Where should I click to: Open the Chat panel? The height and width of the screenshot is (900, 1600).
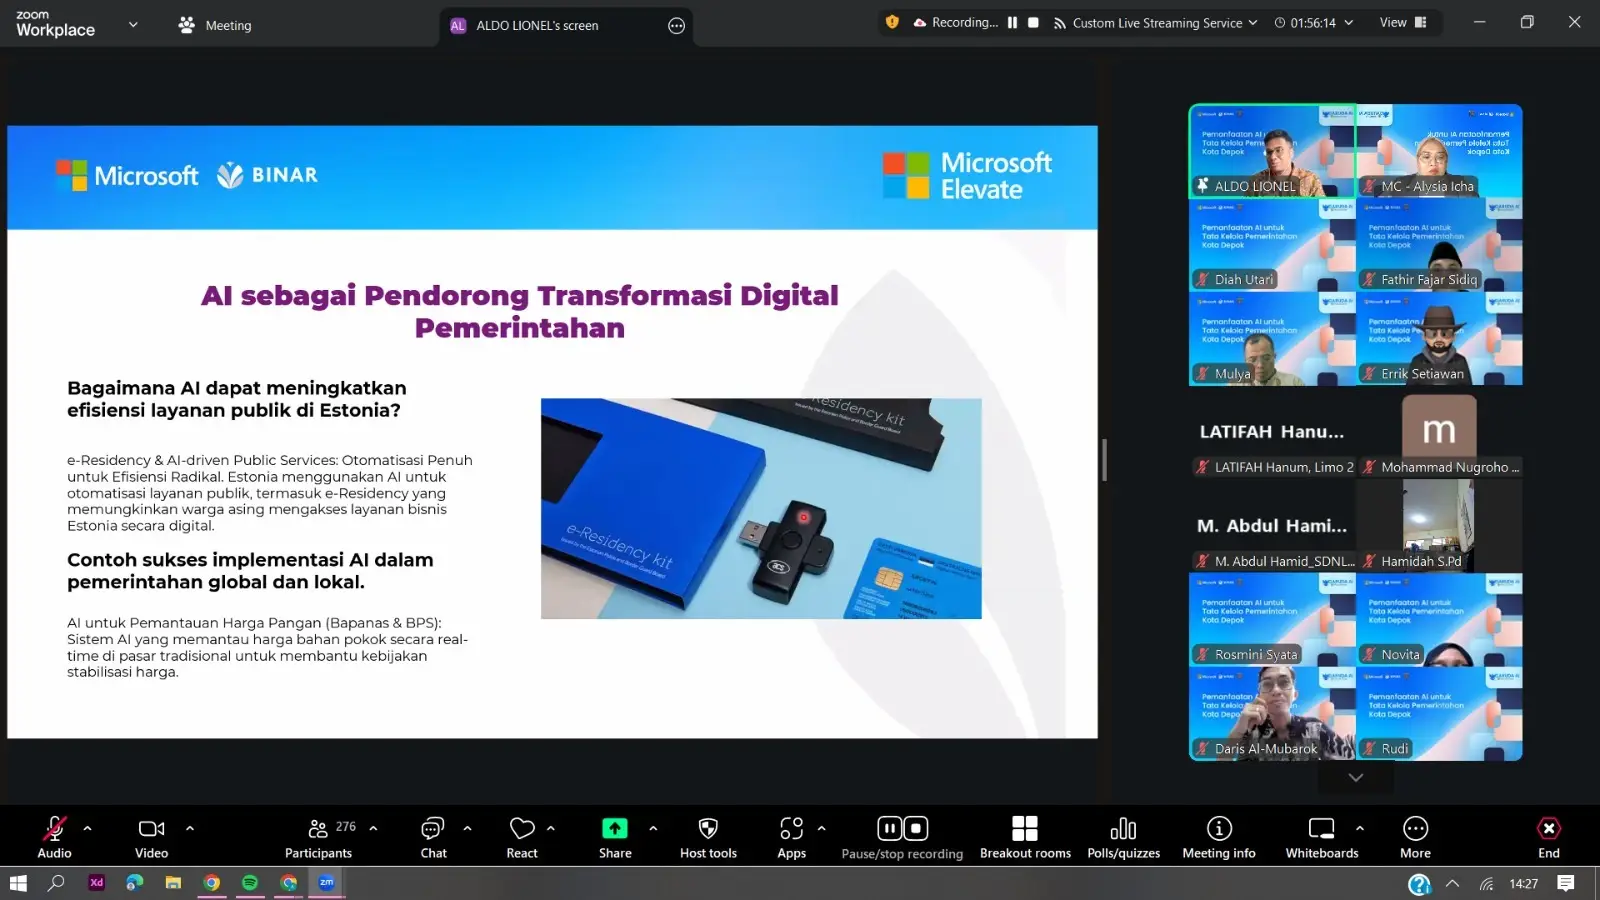coord(433,836)
